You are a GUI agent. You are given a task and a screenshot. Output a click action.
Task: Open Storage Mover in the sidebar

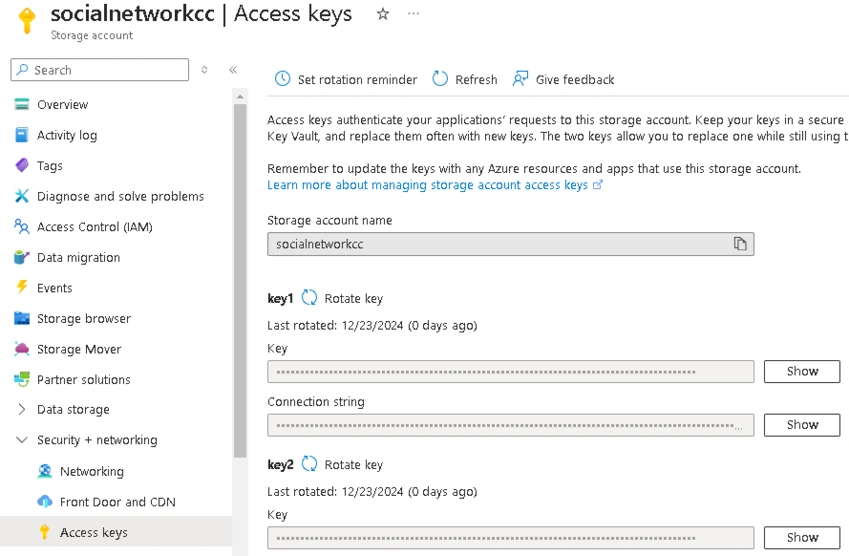79,349
